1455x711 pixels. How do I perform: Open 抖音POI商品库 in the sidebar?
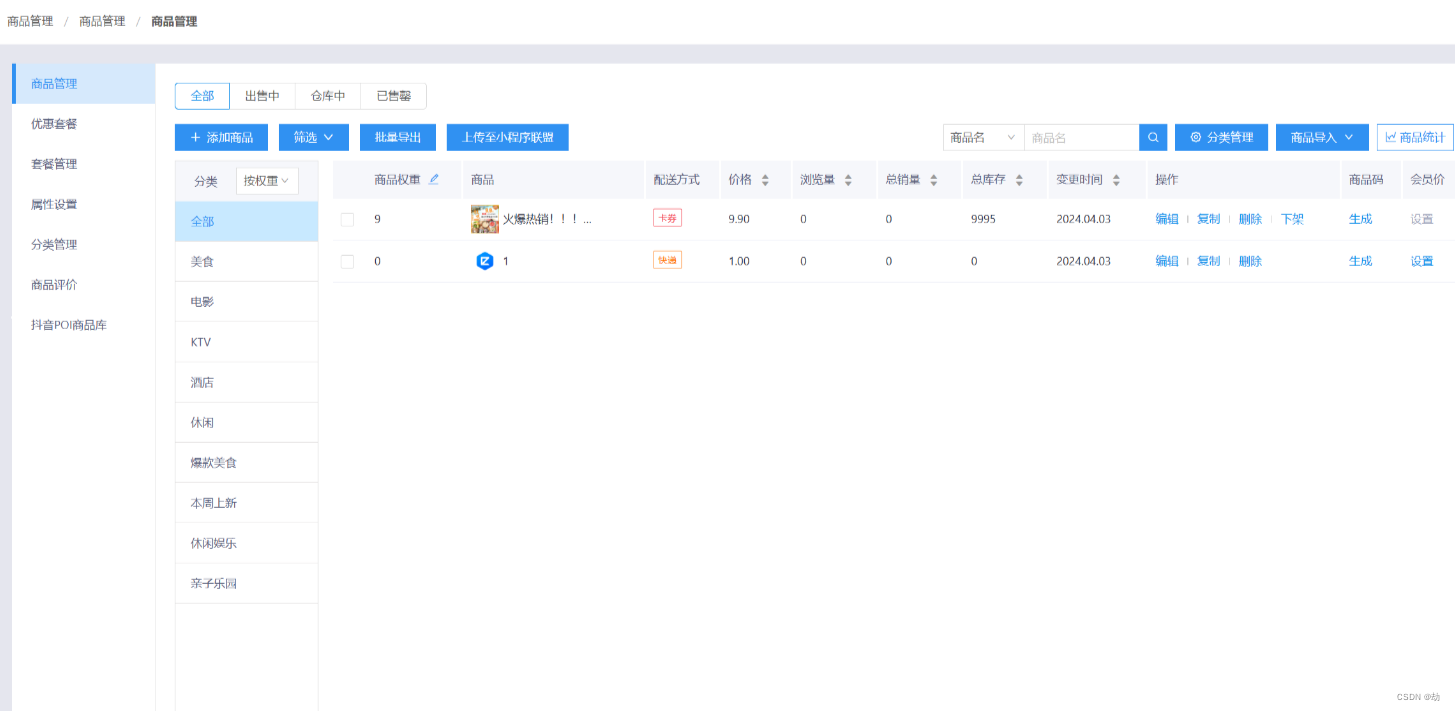(84, 325)
